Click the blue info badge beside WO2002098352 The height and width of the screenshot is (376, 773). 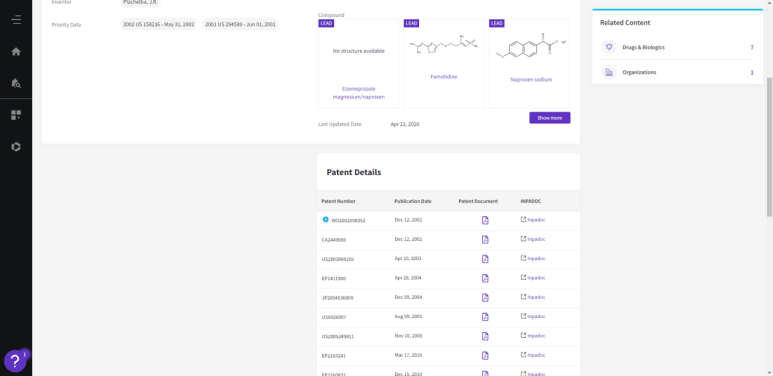point(325,219)
